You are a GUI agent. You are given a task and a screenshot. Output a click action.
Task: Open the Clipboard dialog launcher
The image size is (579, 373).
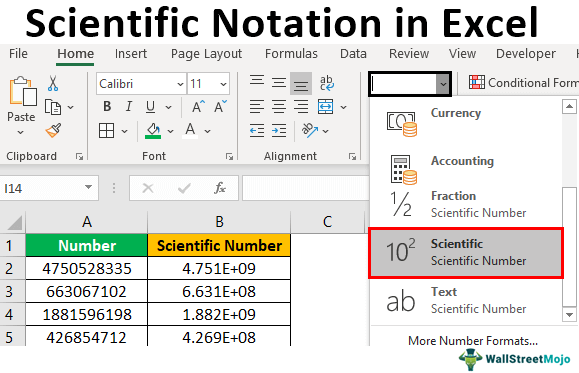[x=79, y=157]
